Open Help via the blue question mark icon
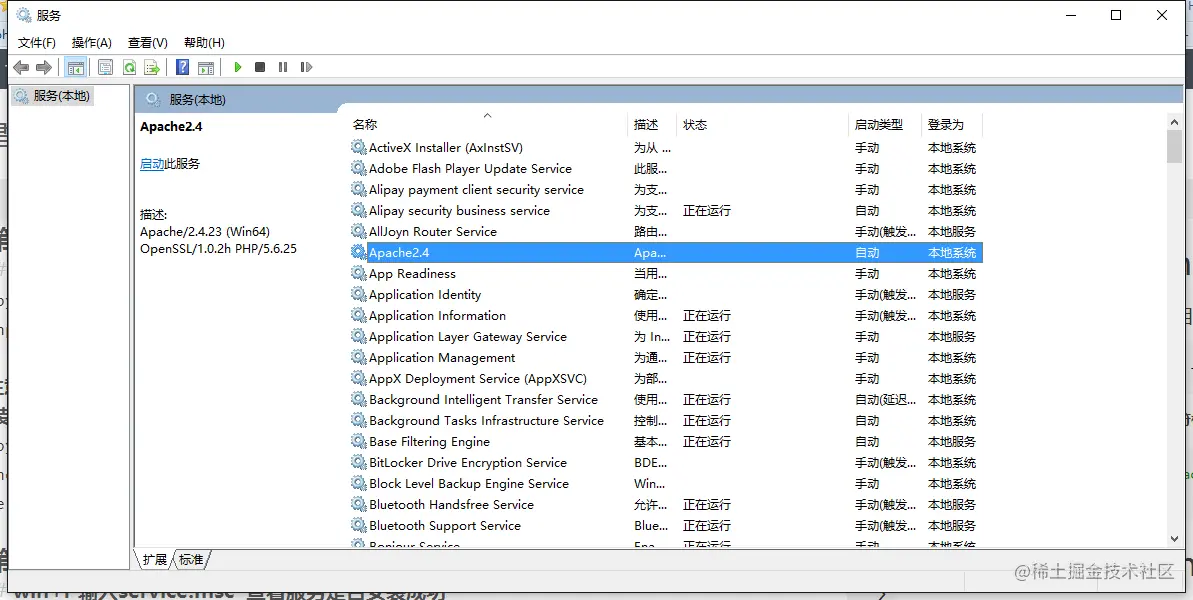Screen dimensions: 1193x600 pos(182,68)
